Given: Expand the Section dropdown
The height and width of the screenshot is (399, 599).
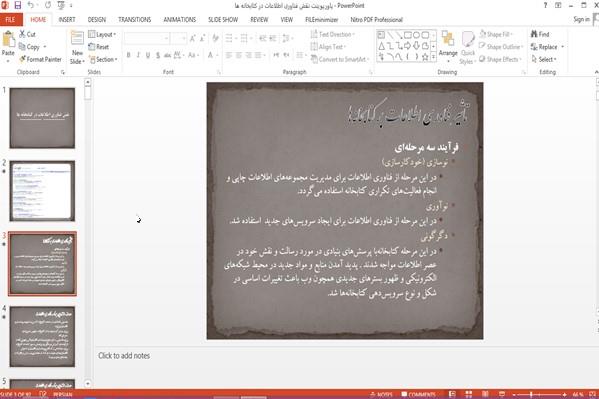Looking at the screenshot, I should click(103, 59).
